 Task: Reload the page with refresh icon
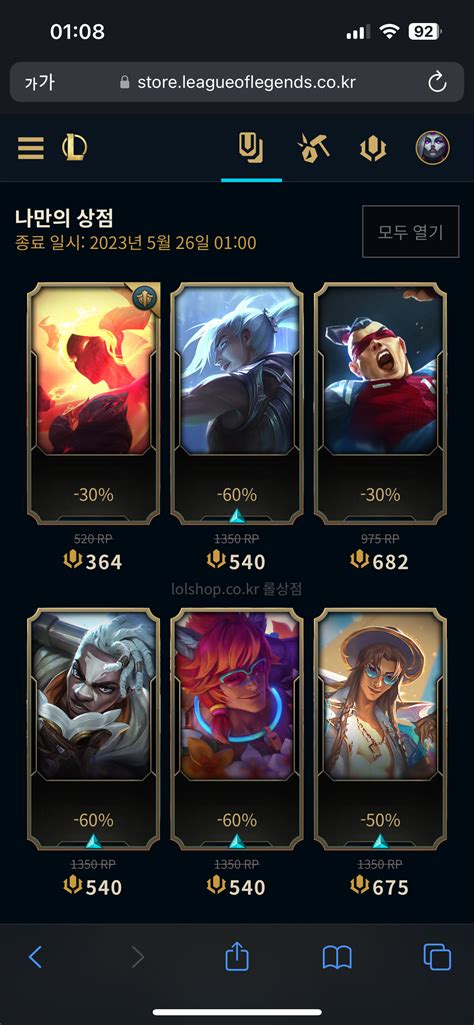click(x=437, y=82)
